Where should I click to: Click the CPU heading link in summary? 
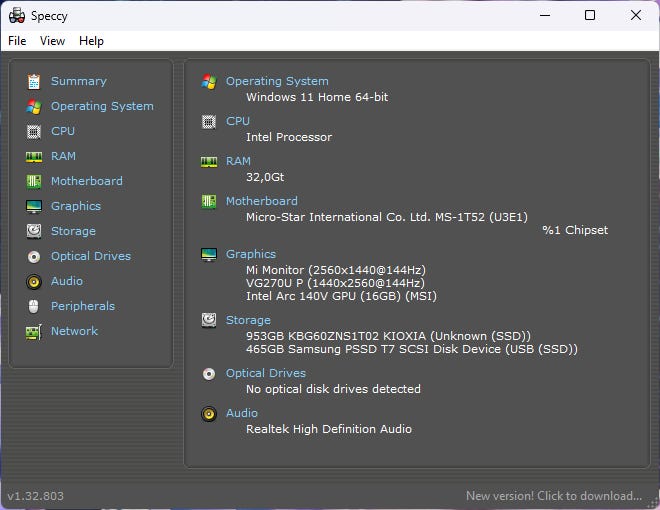(x=238, y=121)
